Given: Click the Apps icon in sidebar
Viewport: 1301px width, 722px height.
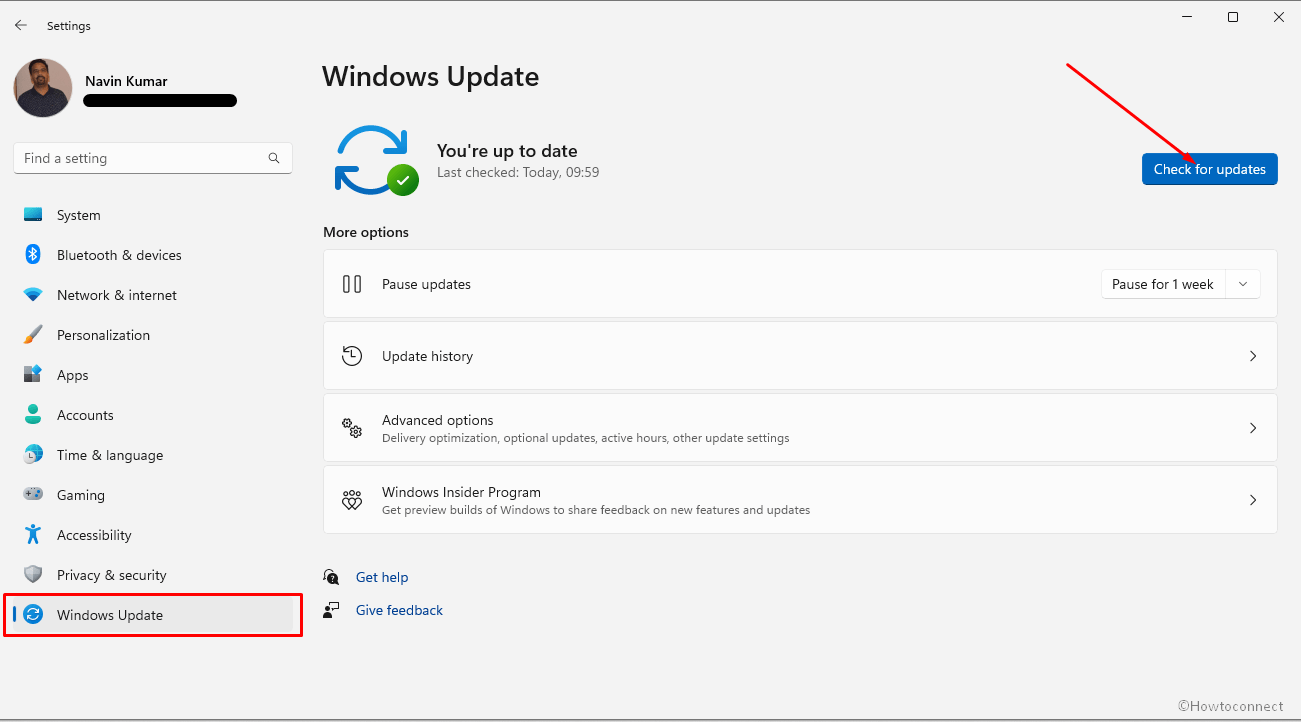Looking at the screenshot, I should coord(33,375).
